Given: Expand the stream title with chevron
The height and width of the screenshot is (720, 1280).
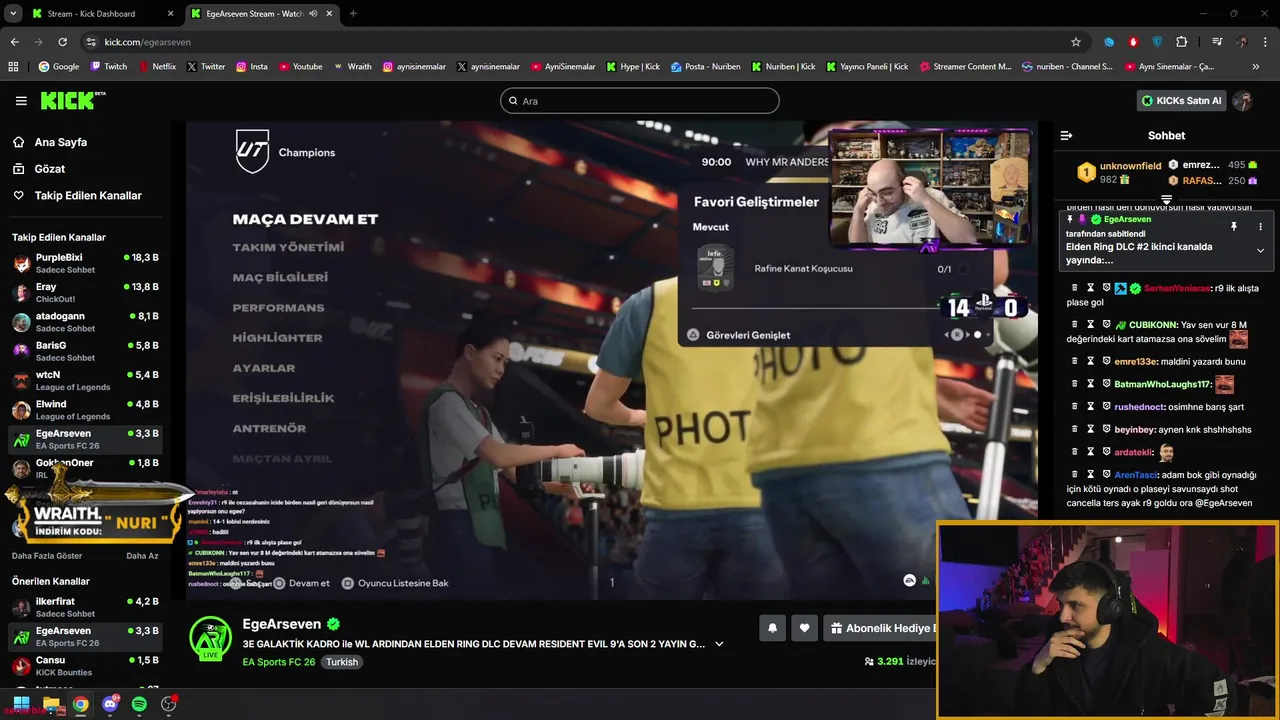Looking at the screenshot, I should (x=719, y=645).
